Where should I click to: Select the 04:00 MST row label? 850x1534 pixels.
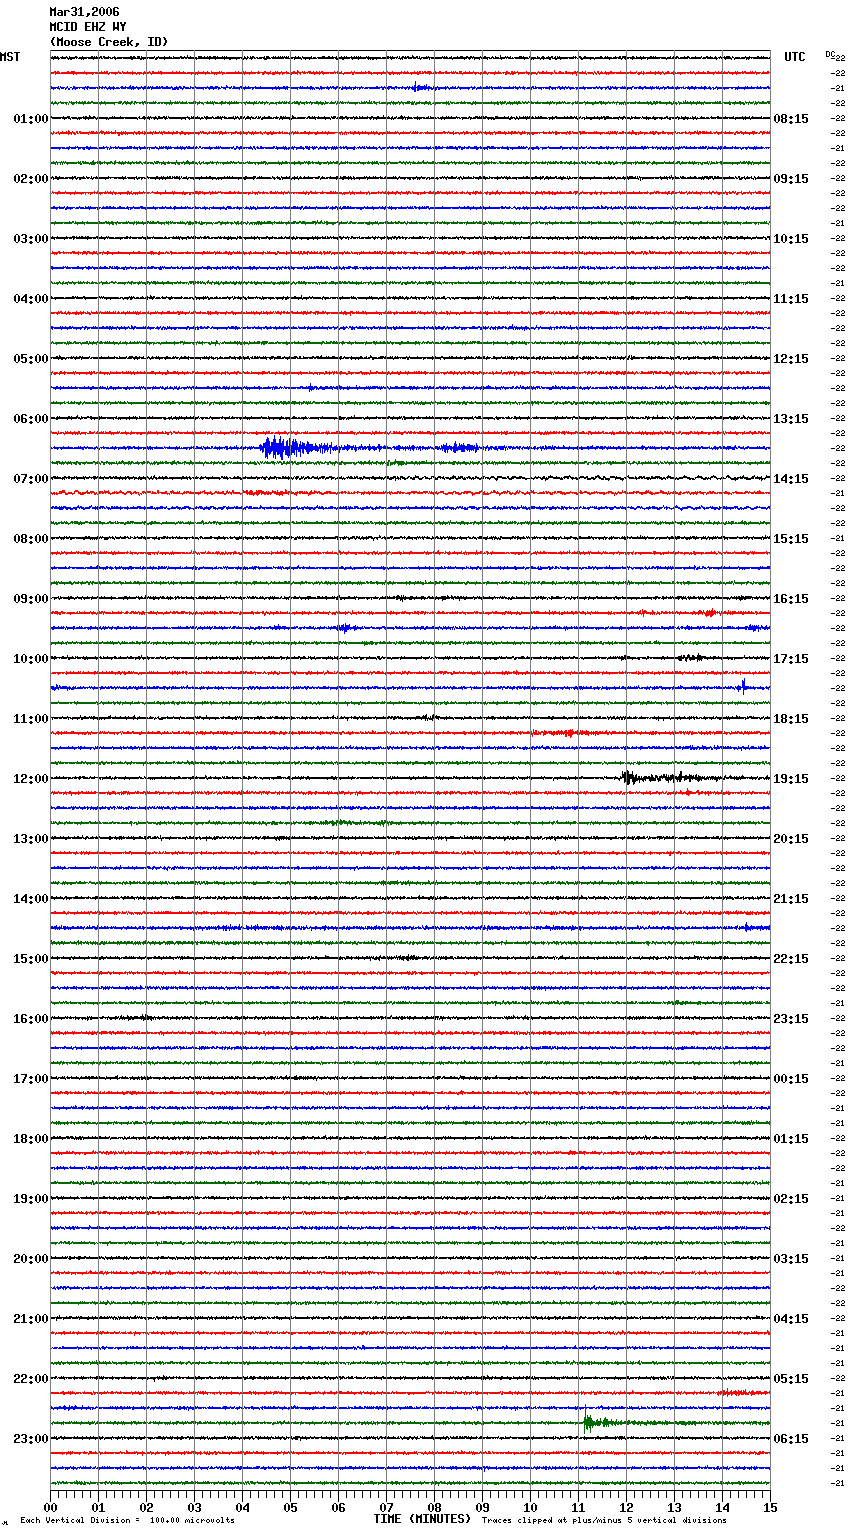tap(31, 299)
